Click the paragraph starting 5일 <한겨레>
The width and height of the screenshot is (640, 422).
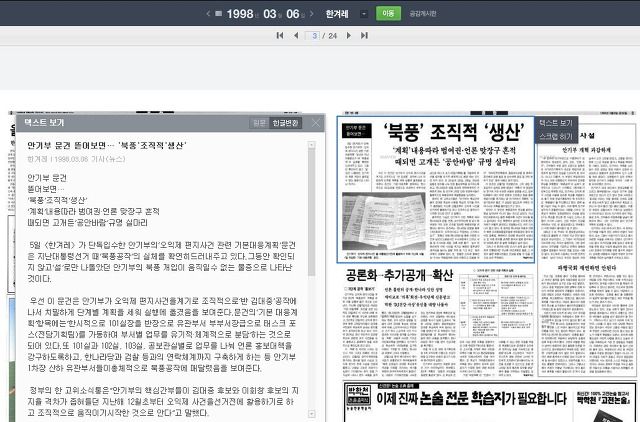162,262
